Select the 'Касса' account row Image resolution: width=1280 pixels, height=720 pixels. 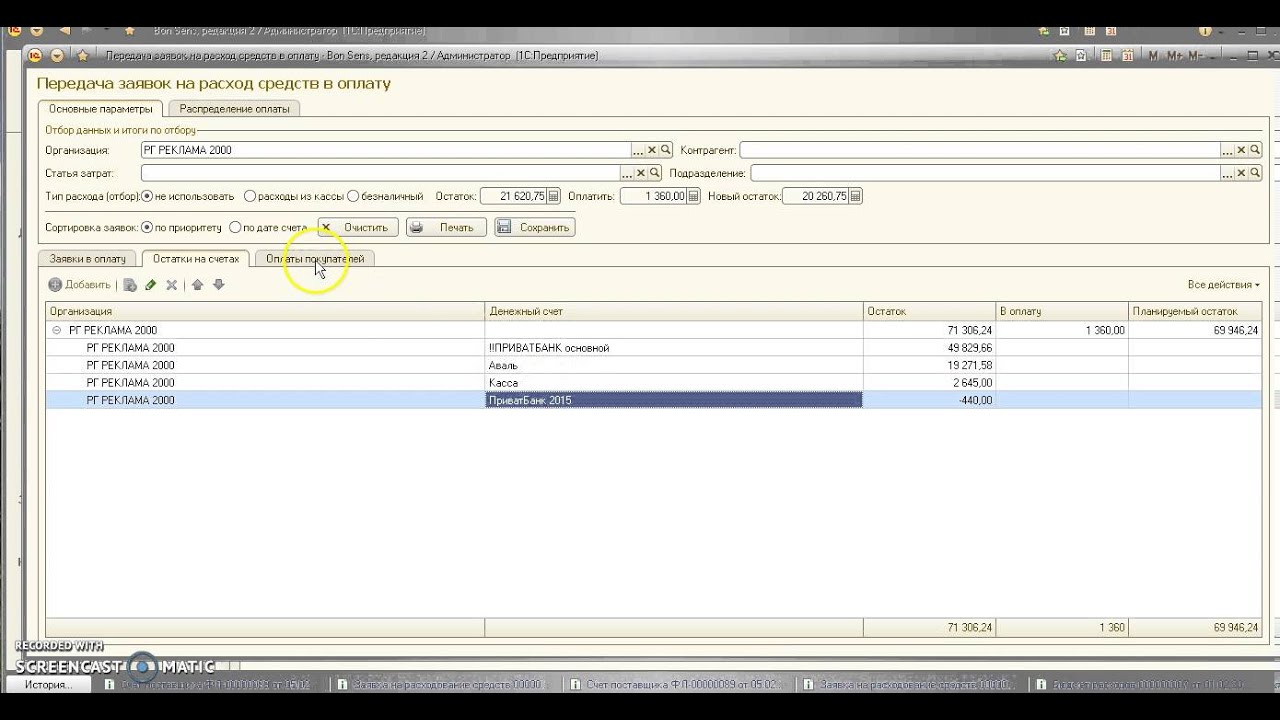[x=654, y=383]
